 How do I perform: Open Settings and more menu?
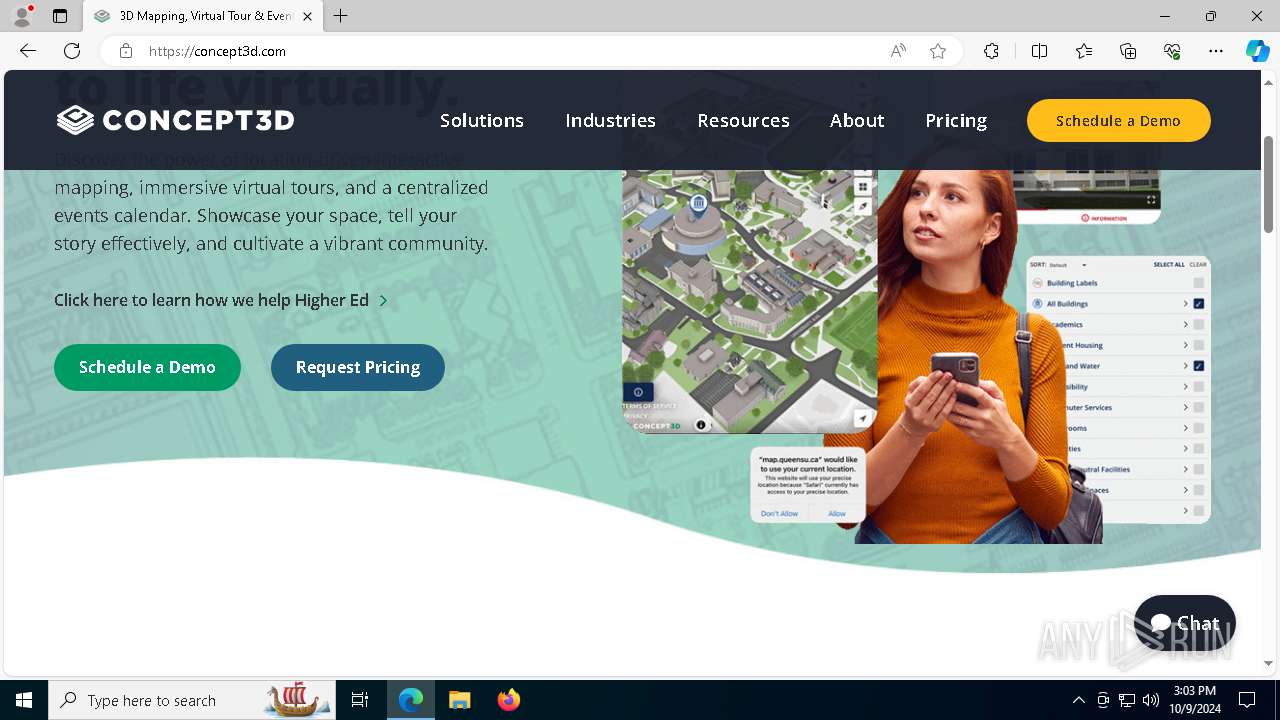tap(1216, 51)
